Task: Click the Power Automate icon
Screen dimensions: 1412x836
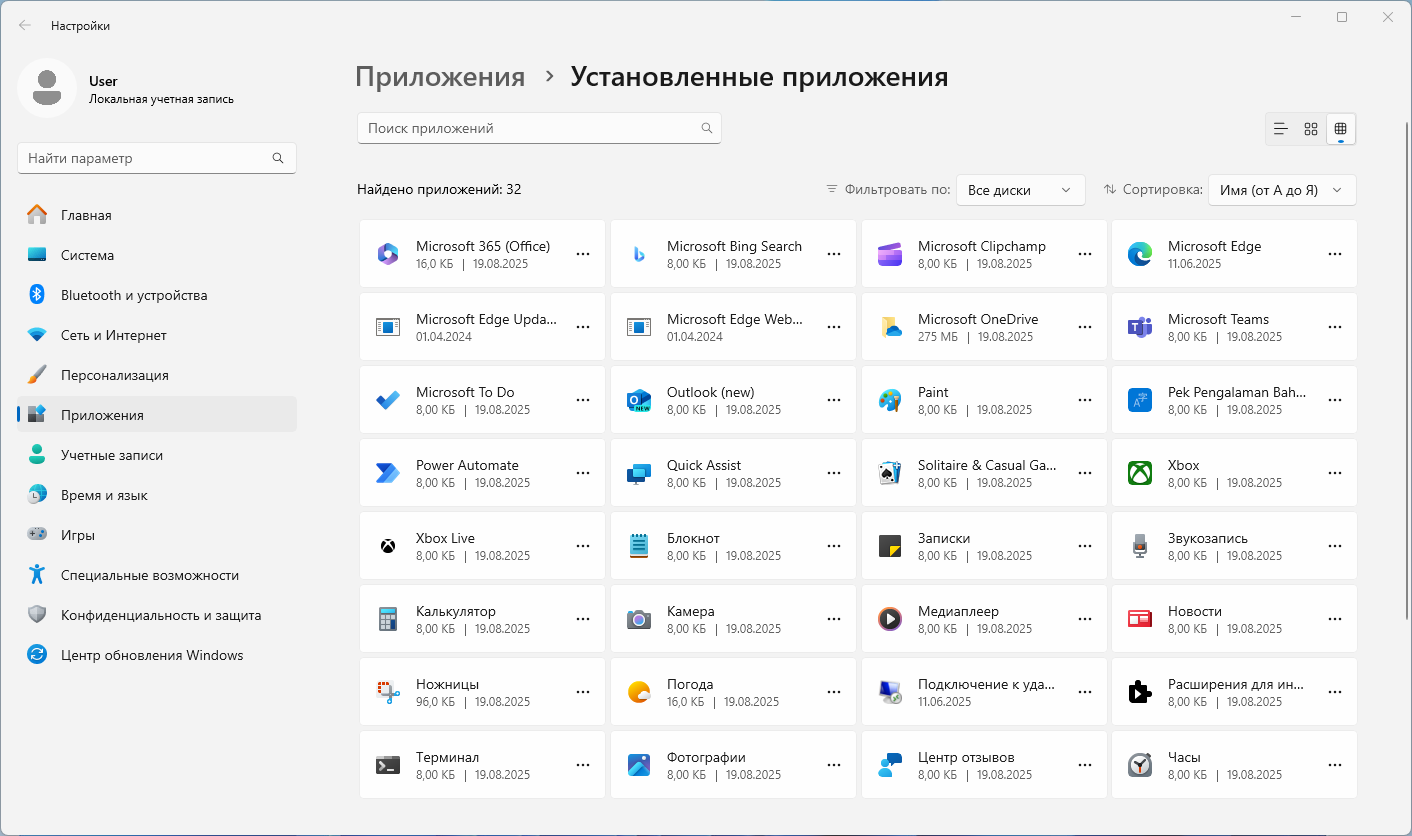Action: (x=387, y=473)
